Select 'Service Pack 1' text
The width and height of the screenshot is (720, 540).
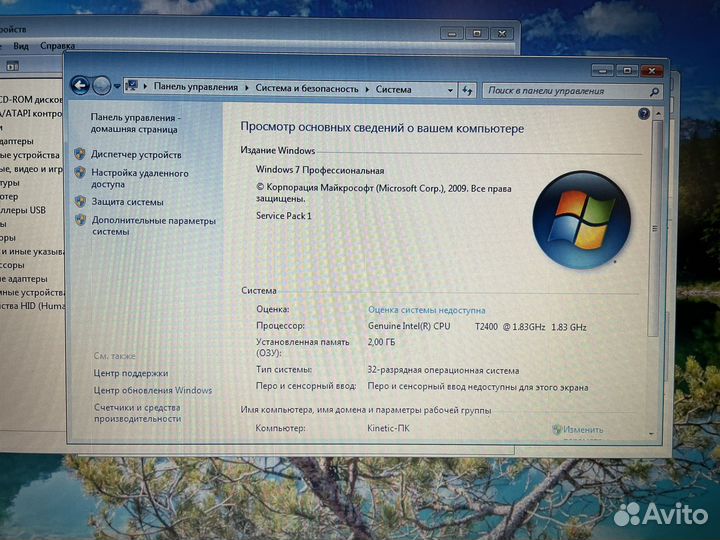point(283,216)
